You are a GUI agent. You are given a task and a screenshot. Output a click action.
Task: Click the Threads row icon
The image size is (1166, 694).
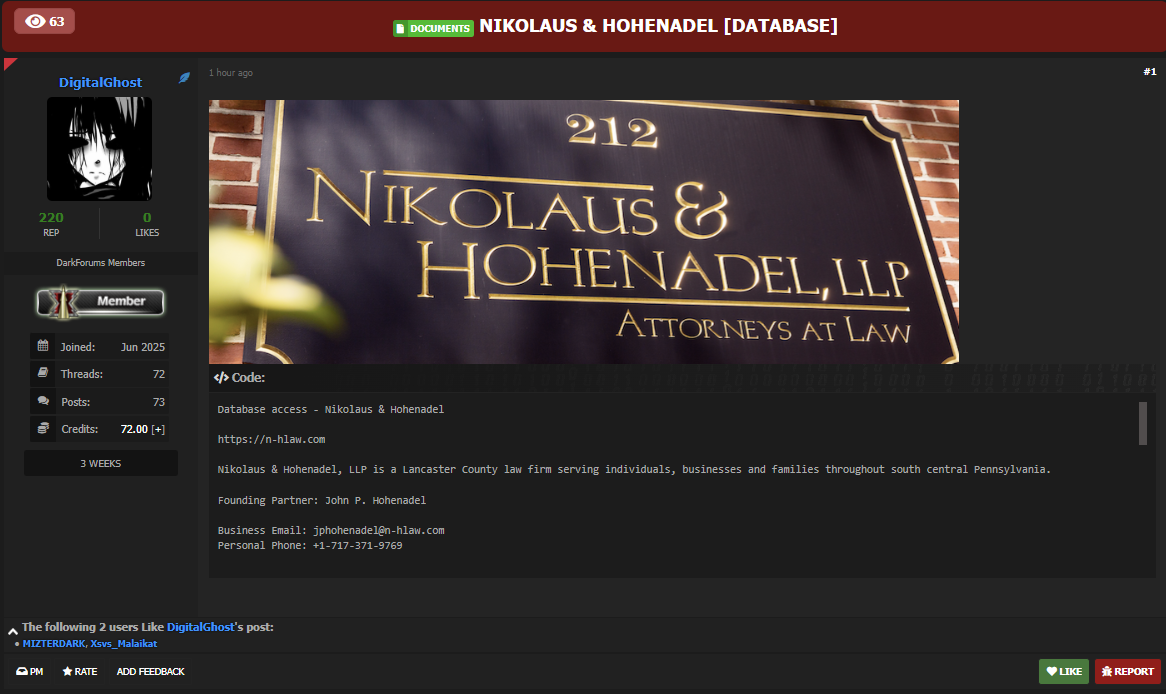point(43,373)
